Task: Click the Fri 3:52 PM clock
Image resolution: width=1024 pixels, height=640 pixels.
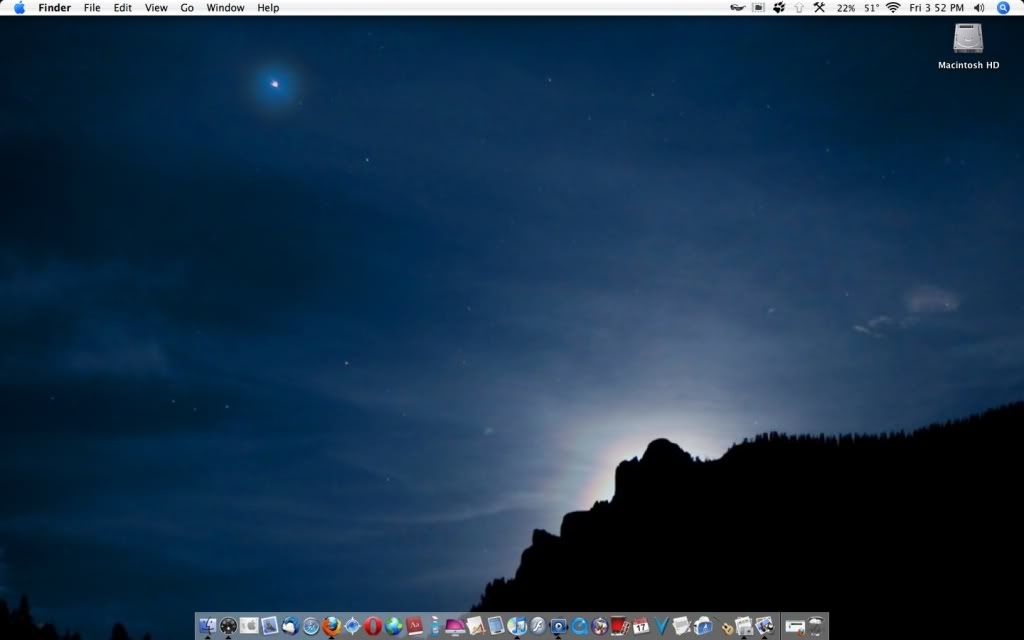Action: 936,8
